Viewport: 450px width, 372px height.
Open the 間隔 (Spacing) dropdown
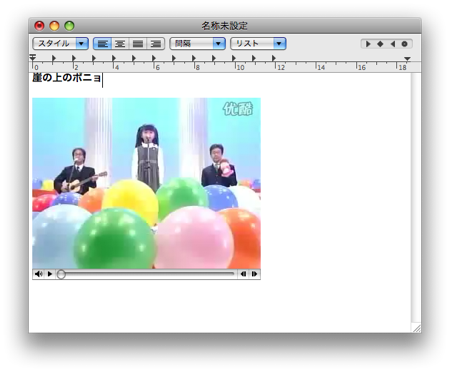198,43
